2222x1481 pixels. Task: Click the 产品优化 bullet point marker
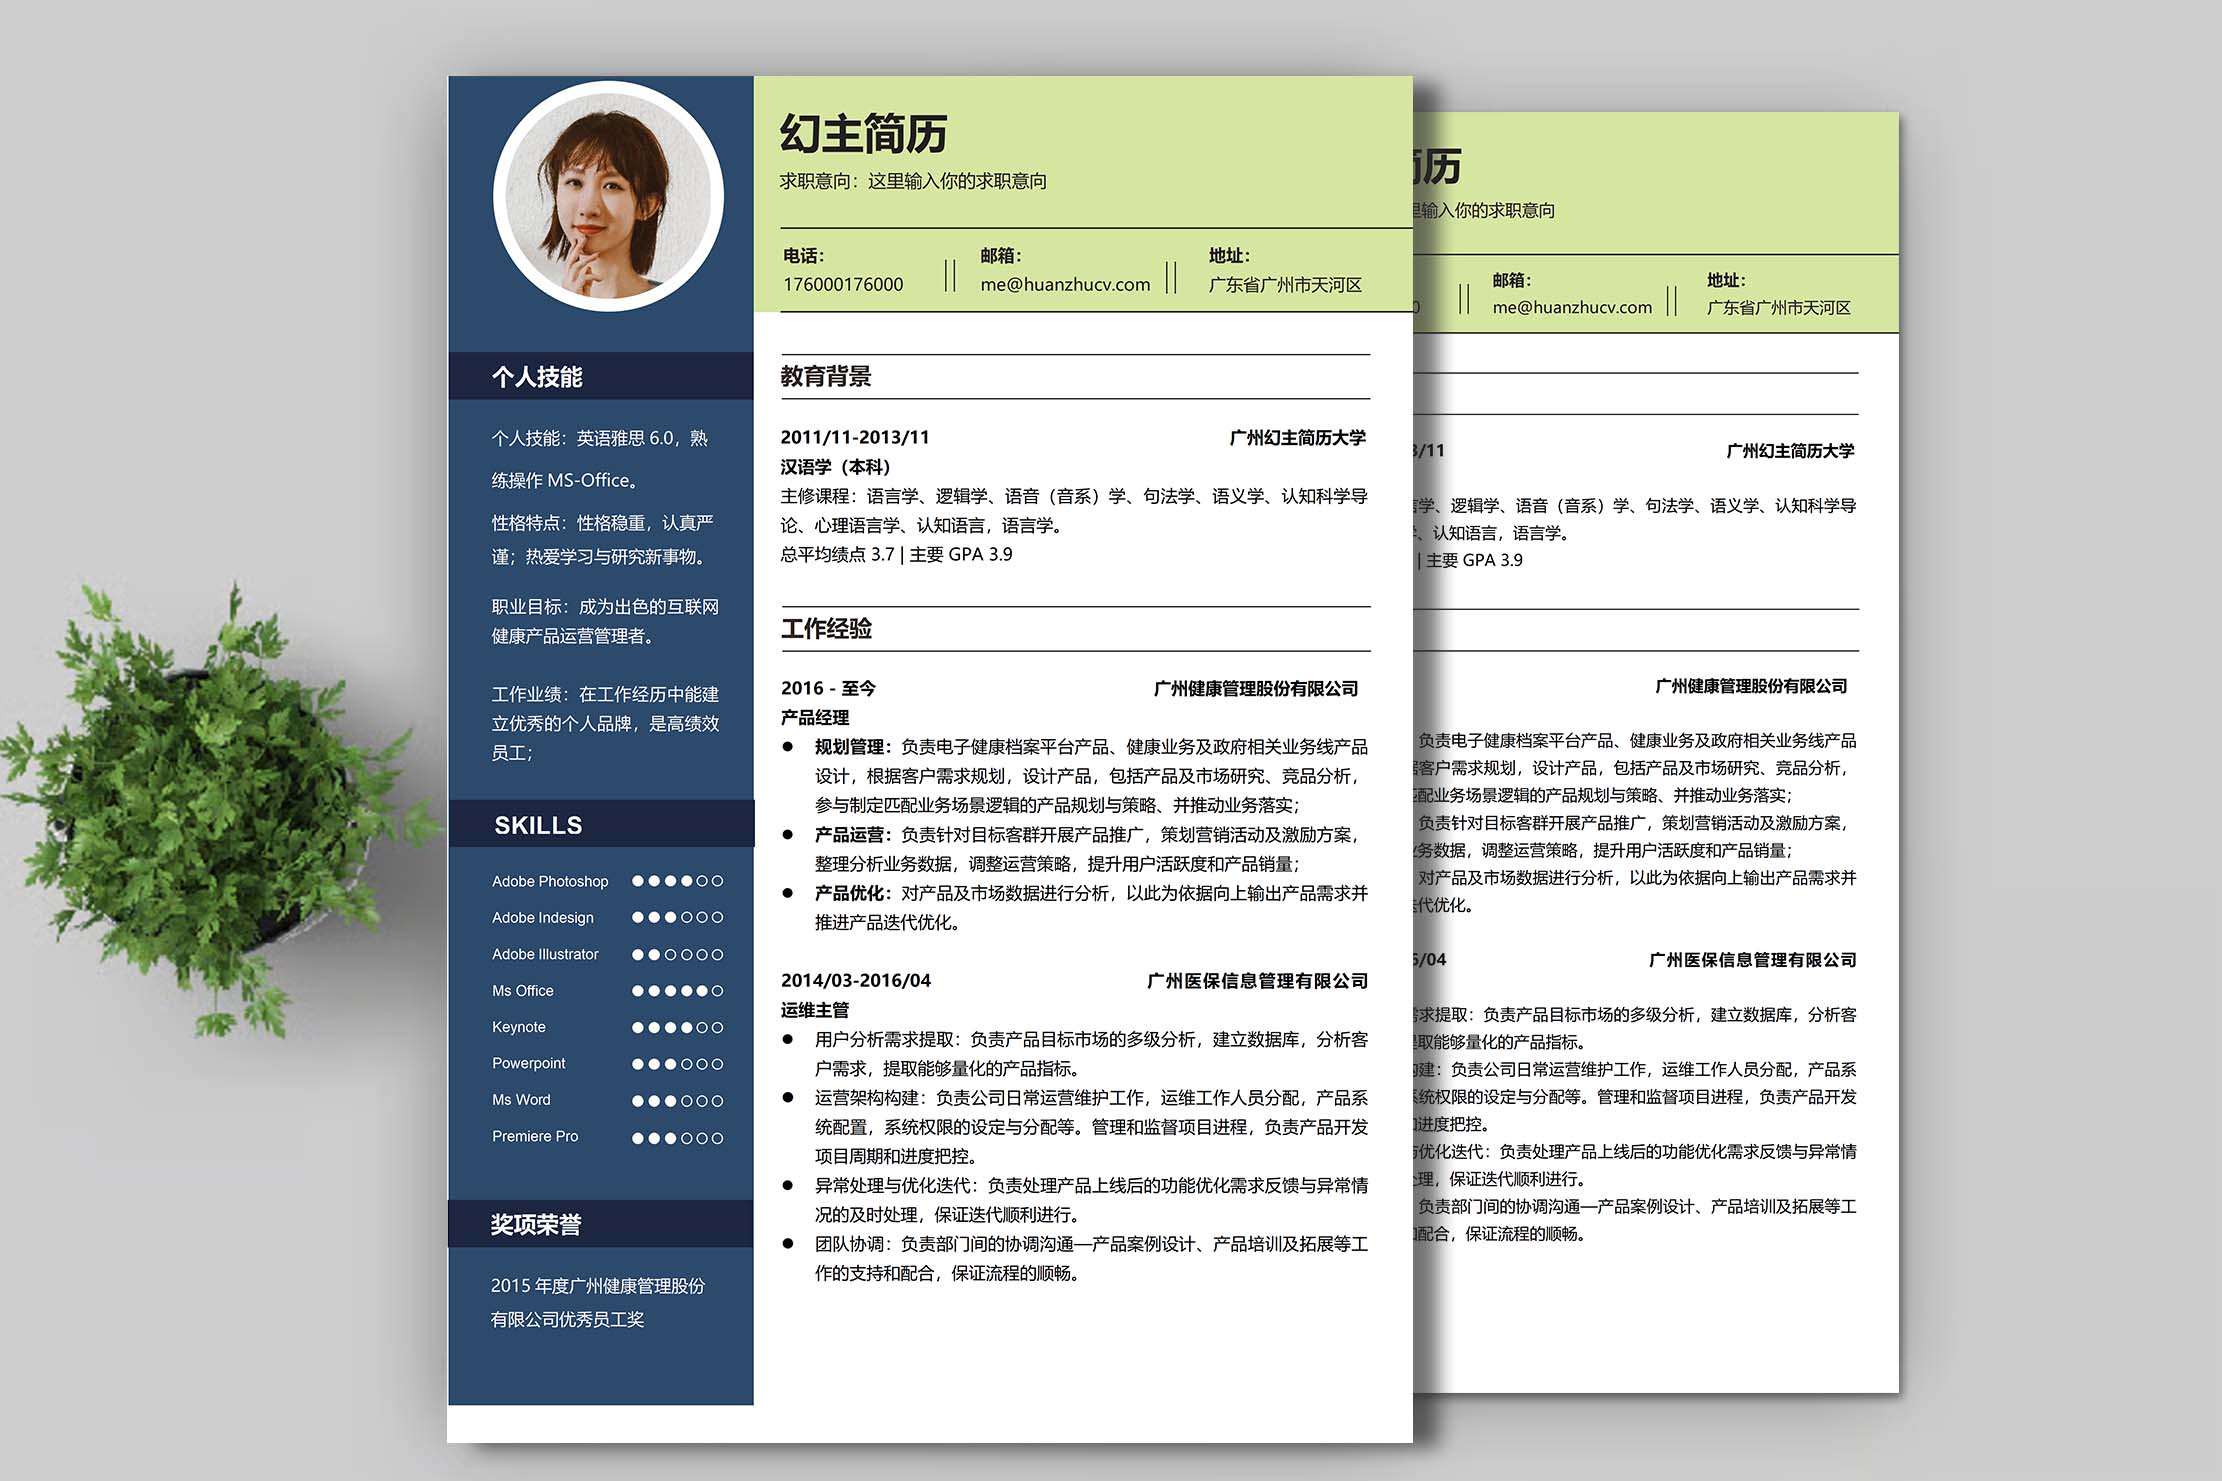[x=788, y=893]
